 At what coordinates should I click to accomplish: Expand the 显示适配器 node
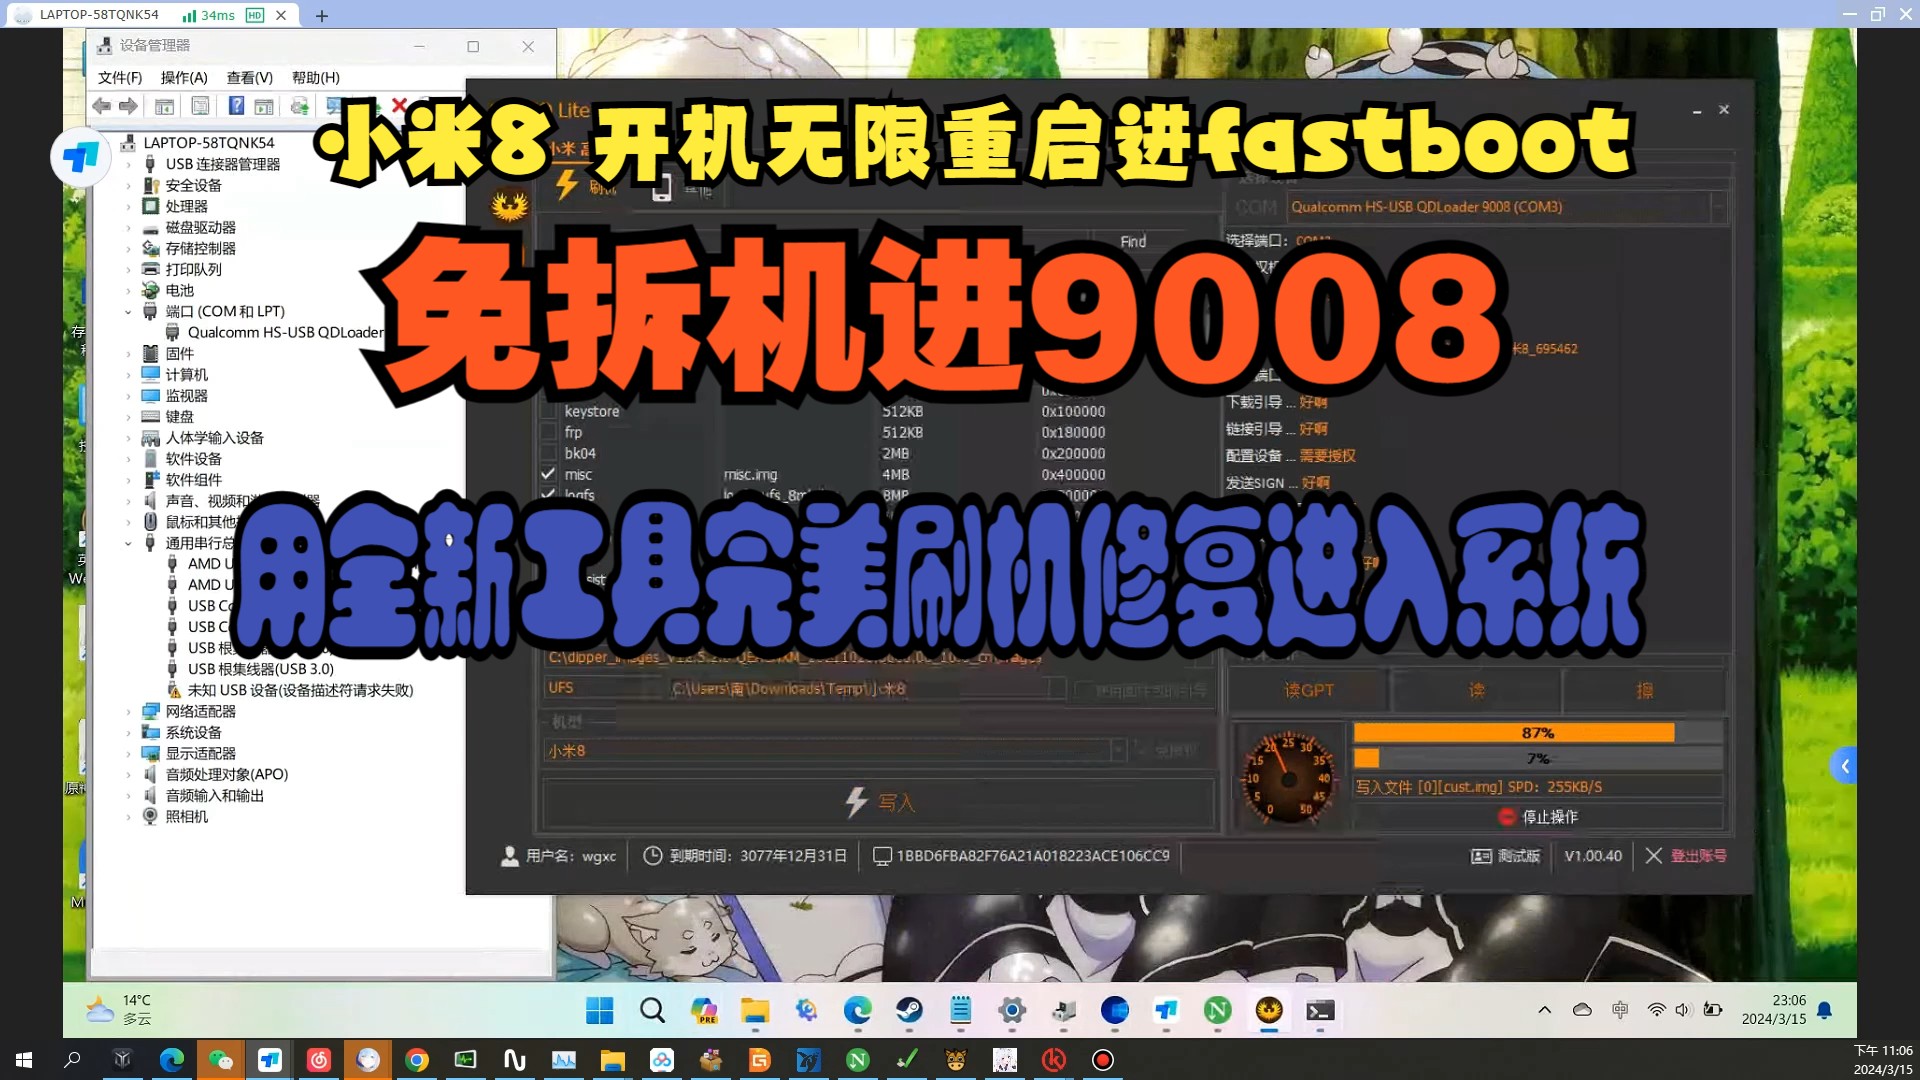[128, 754]
